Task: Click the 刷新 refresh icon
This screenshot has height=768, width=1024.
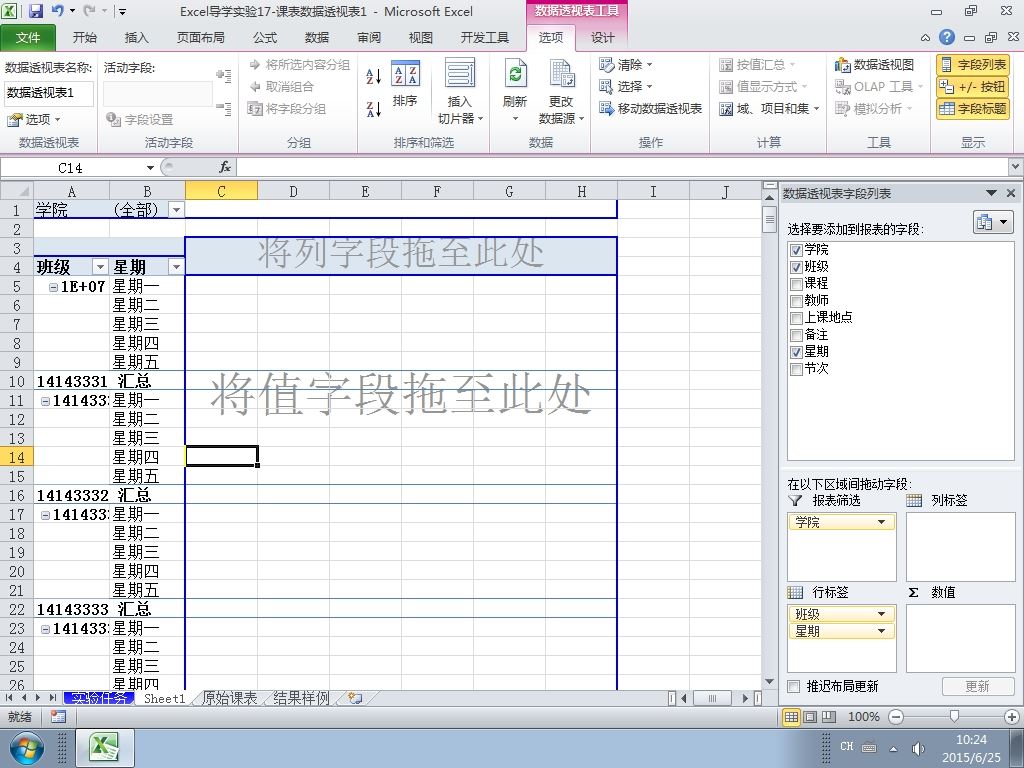Action: point(515,91)
